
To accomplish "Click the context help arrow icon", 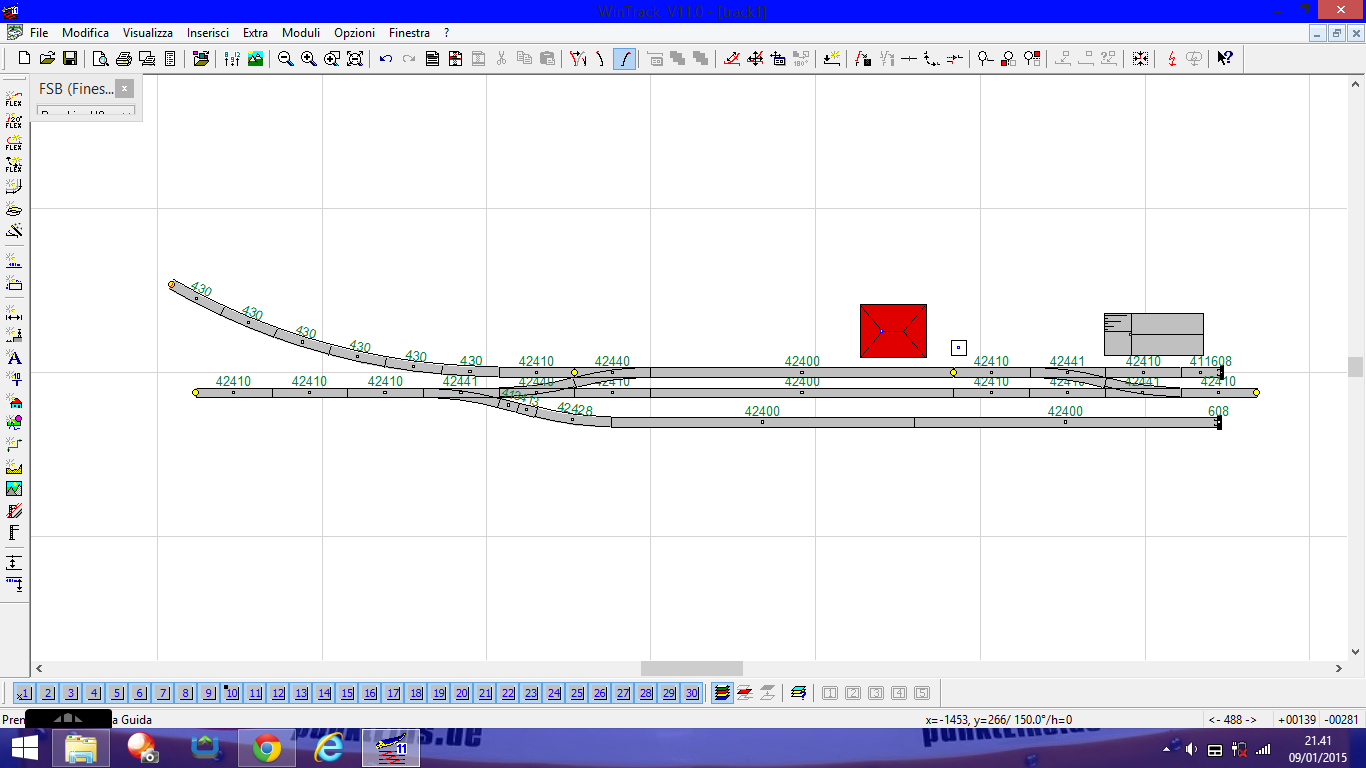I will (1225, 59).
